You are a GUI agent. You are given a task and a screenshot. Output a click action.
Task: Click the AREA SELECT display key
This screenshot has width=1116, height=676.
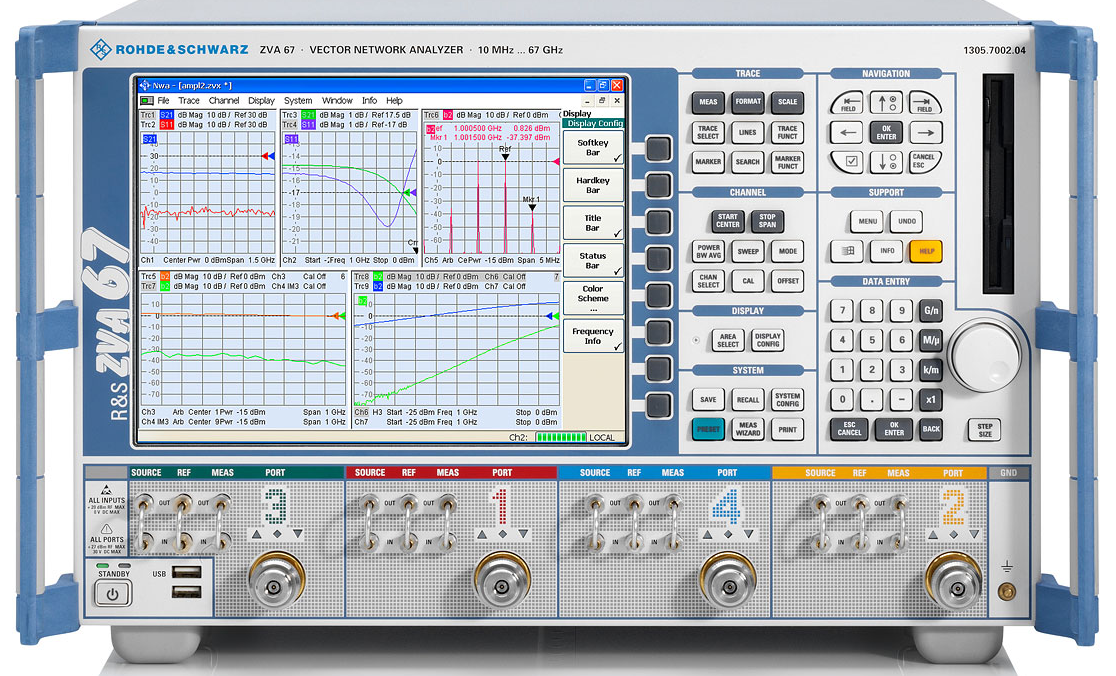pyautogui.click(x=727, y=340)
